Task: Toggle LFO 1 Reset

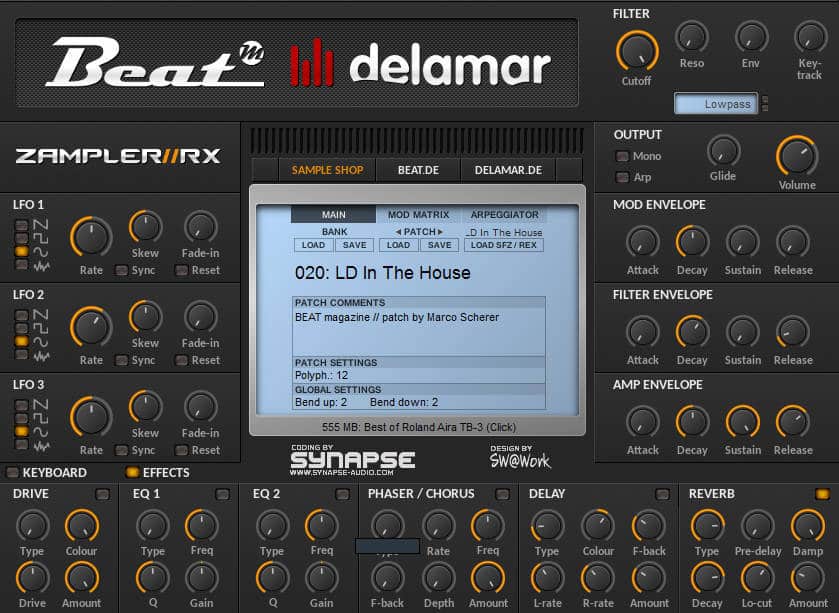Action: point(181,270)
